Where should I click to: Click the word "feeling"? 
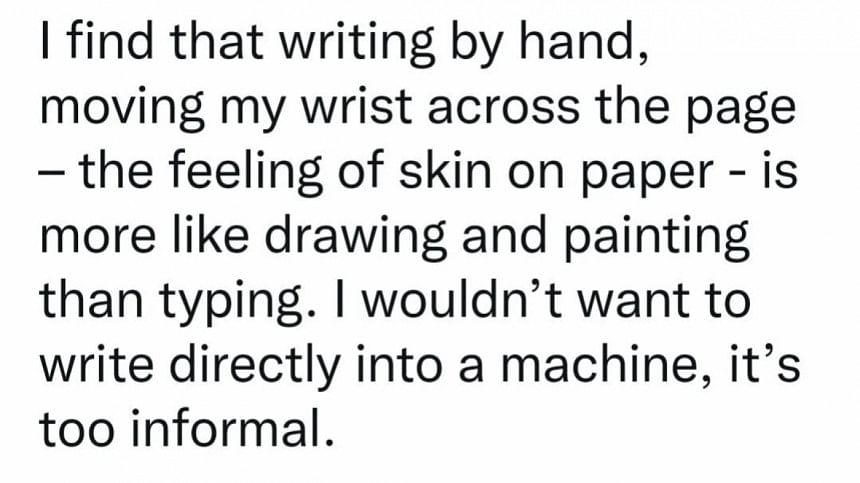click(245, 173)
